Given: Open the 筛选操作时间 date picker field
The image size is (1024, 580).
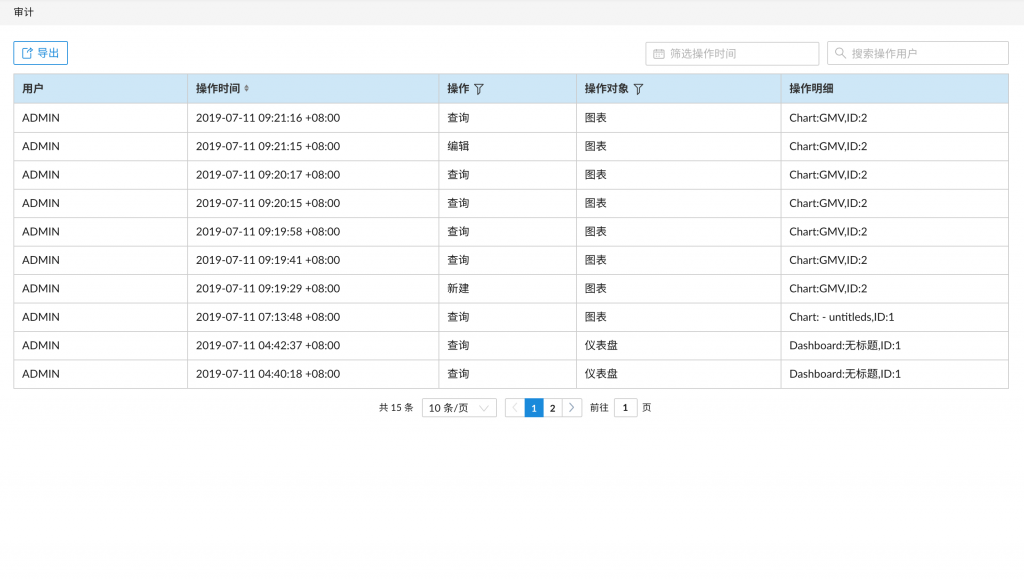Looking at the screenshot, I should click(740, 54).
